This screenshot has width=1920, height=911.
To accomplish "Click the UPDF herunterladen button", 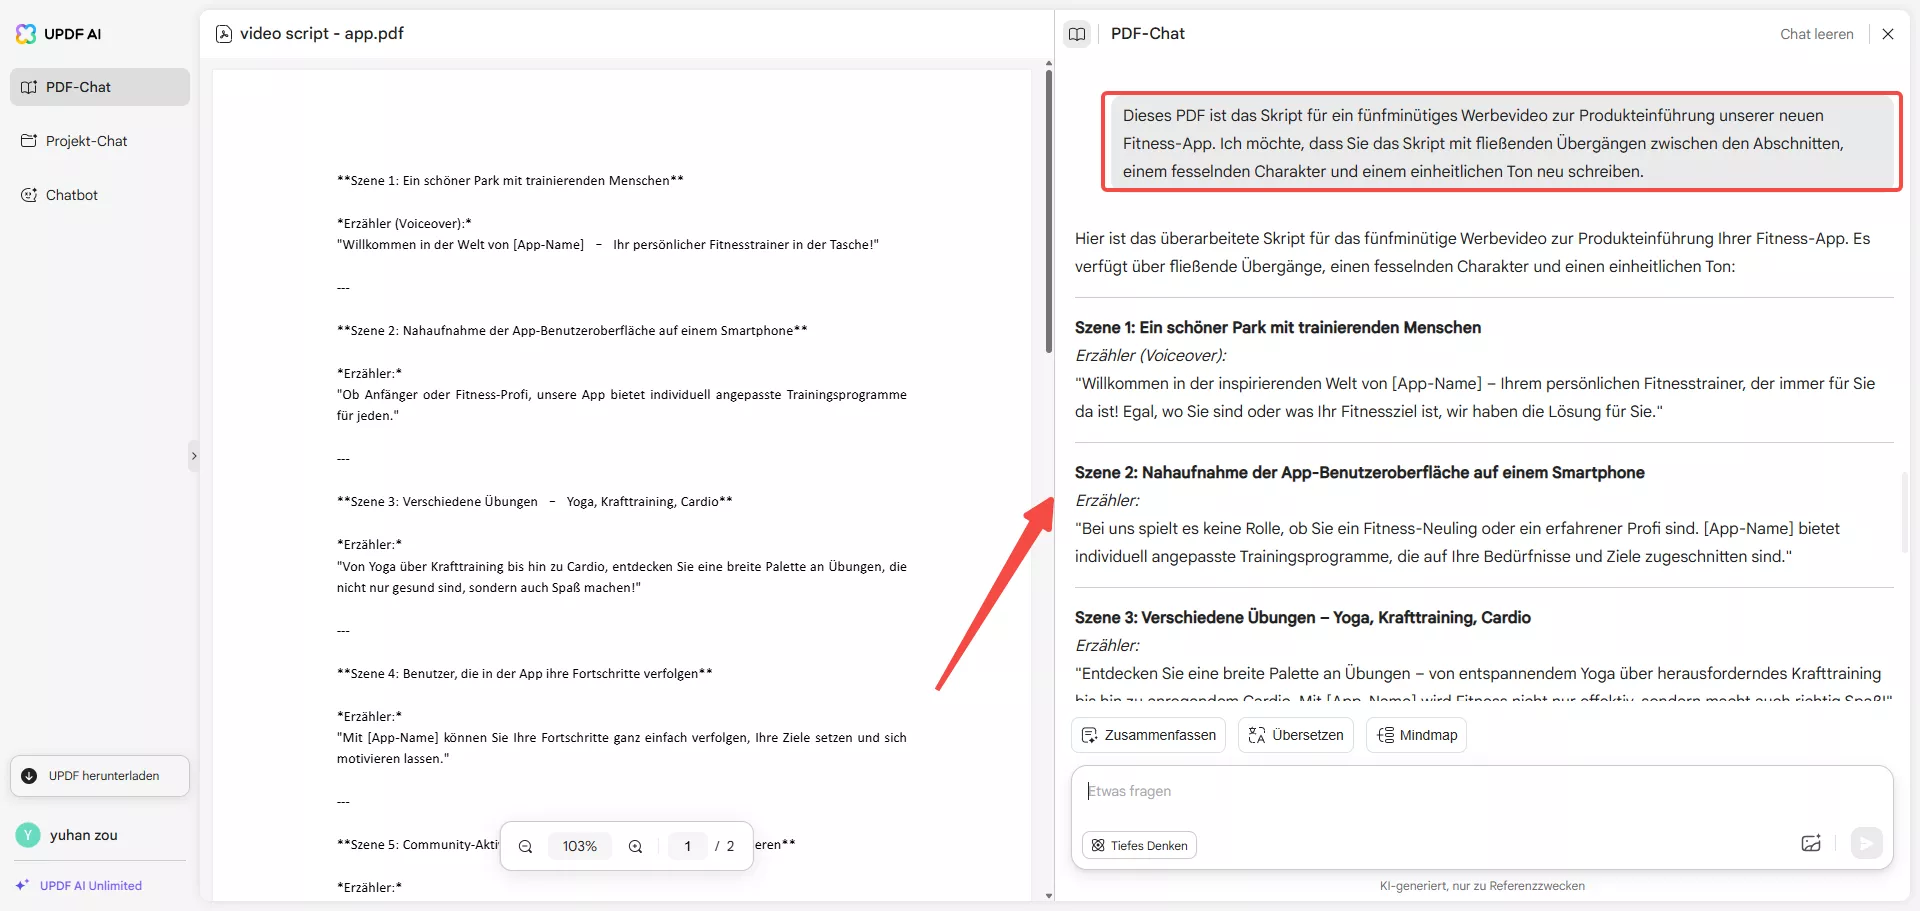I will 98,775.
